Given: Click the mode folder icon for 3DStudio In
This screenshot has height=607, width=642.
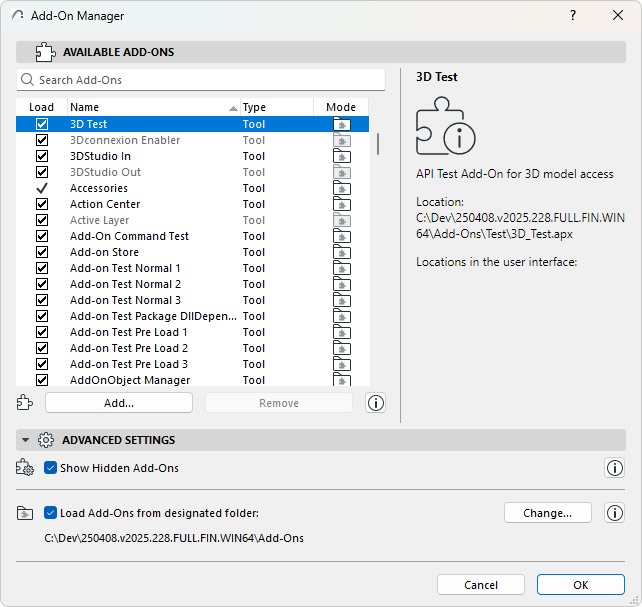Looking at the screenshot, I should tap(342, 156).
